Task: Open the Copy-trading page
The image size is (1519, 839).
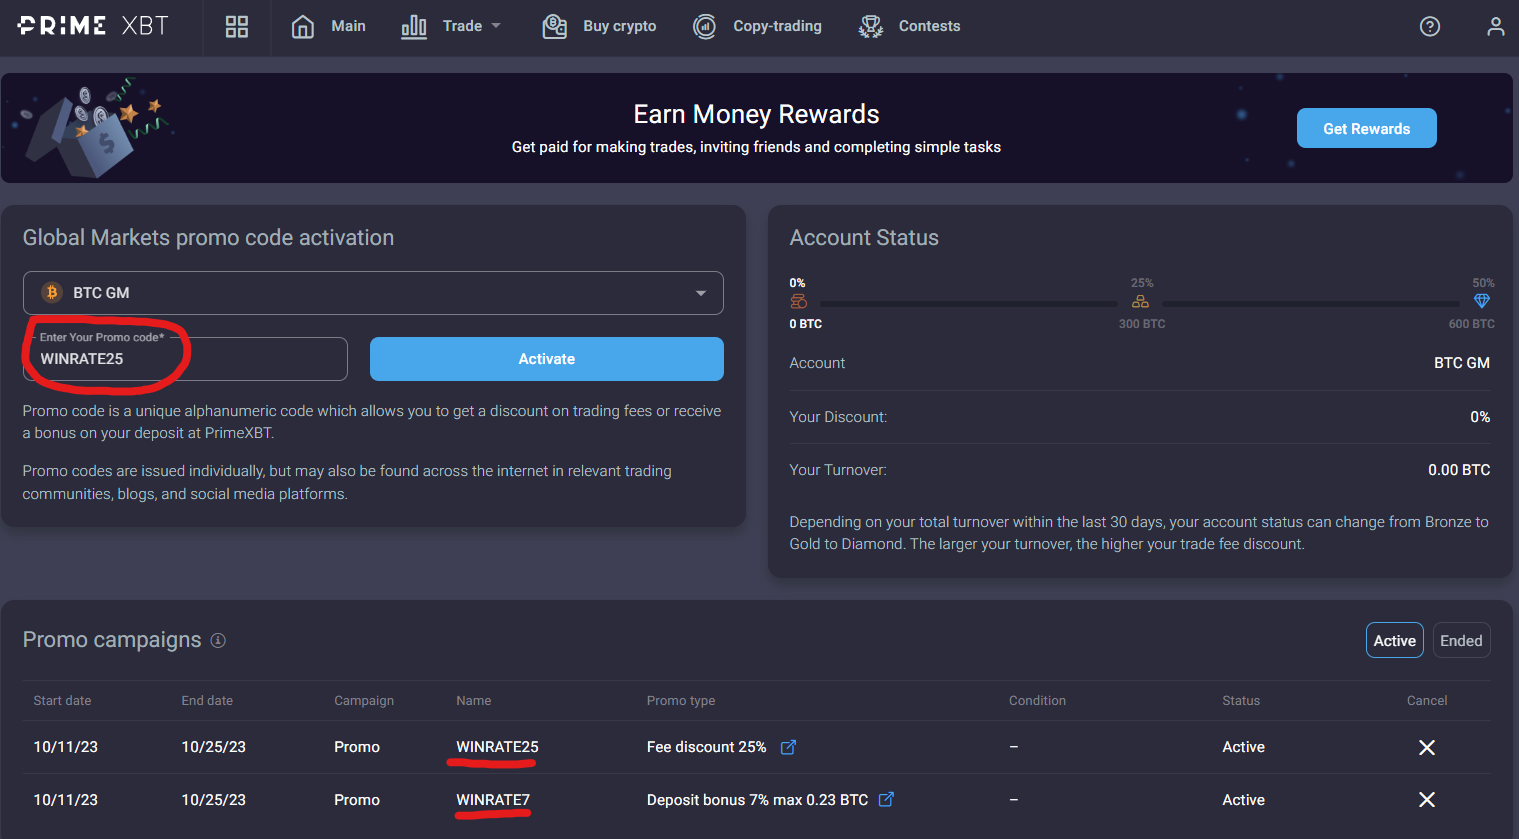Action: 777,26
